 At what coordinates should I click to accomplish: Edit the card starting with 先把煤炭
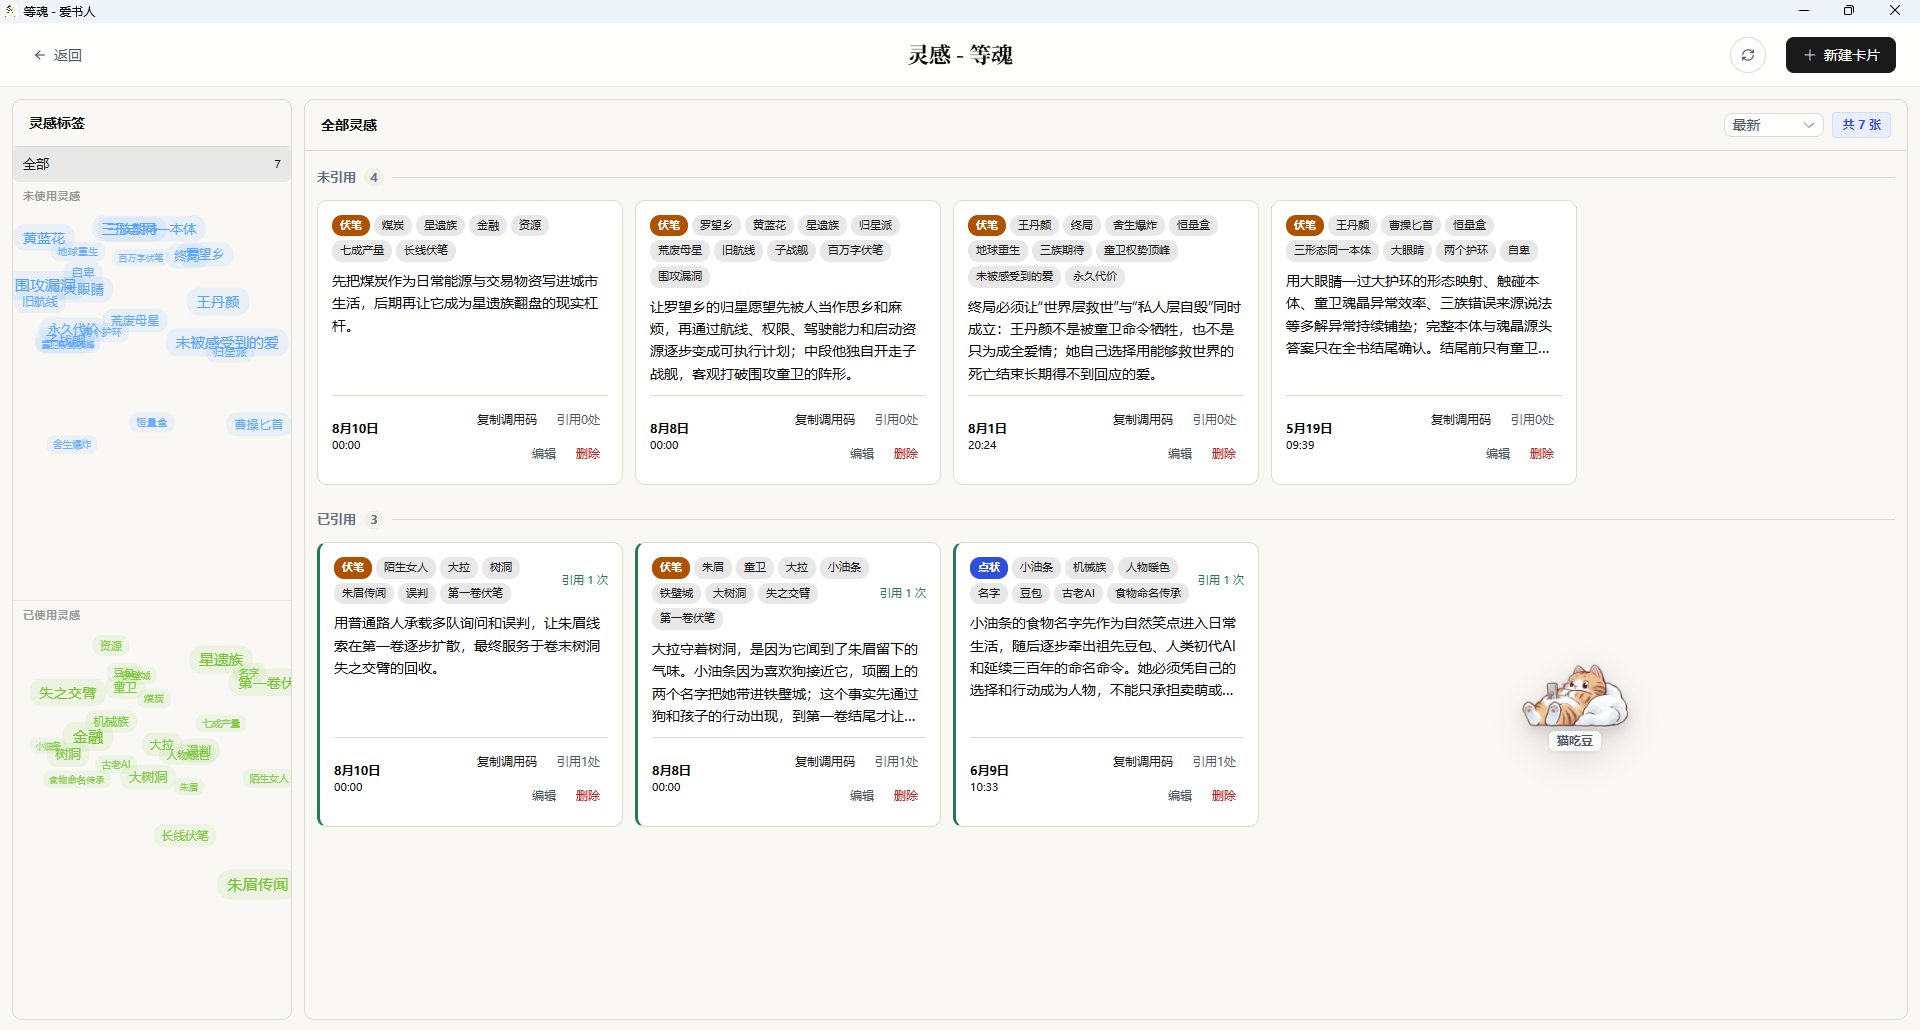click(544, 454)
